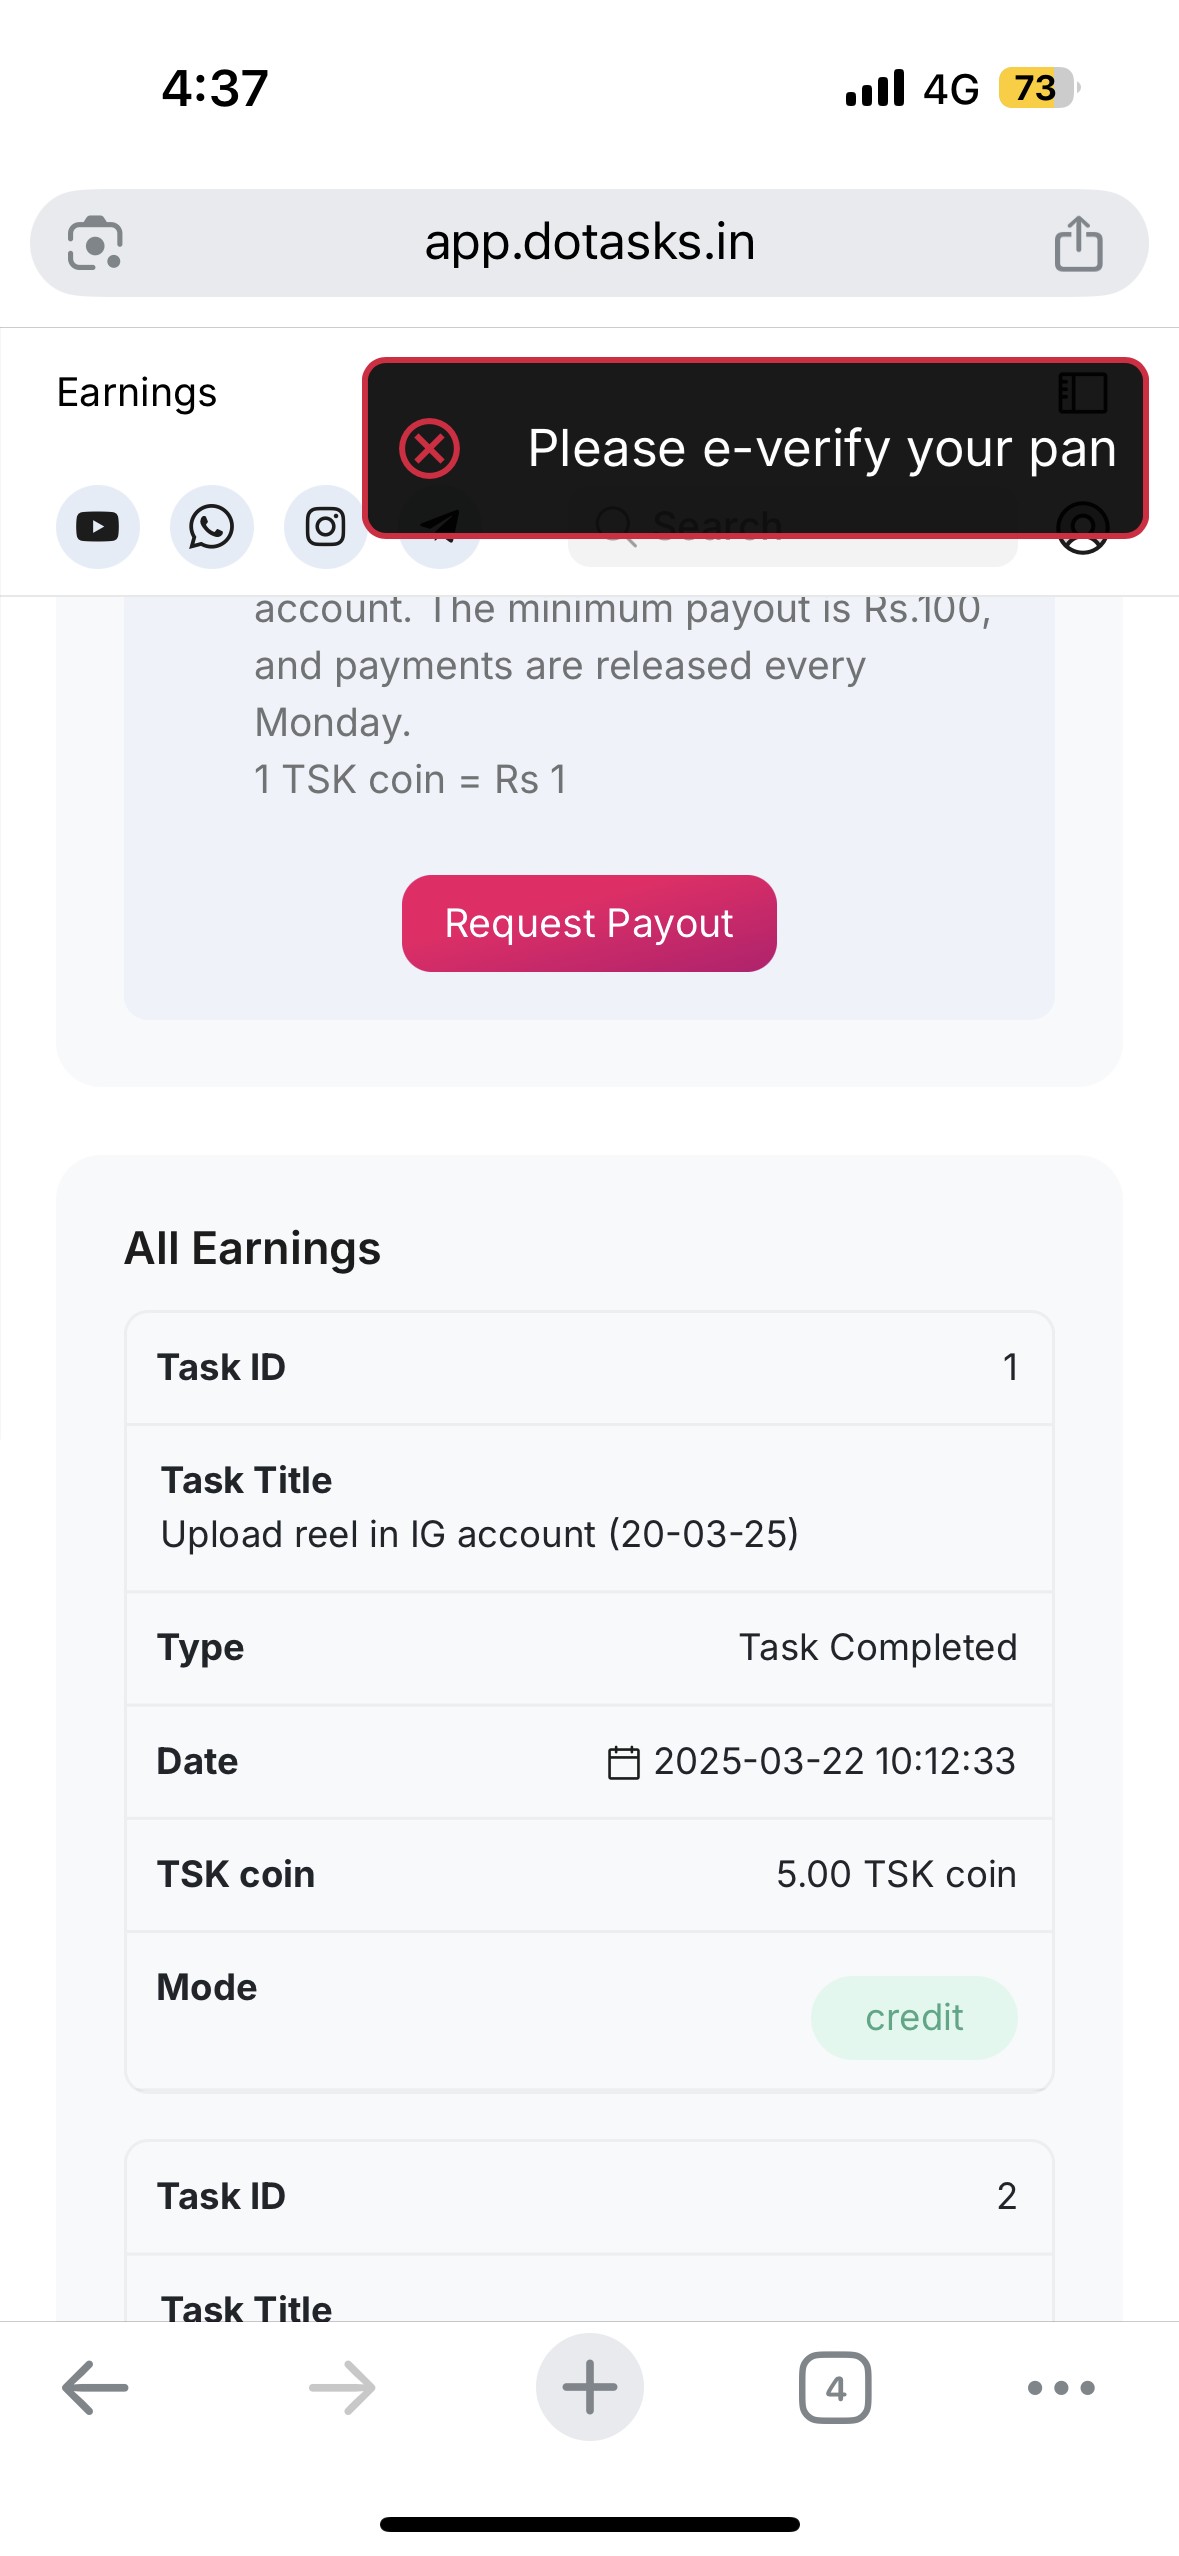Go back with the browser back arrow
Viewport: 1179px width, 2556px height.
pos(95,2387)
